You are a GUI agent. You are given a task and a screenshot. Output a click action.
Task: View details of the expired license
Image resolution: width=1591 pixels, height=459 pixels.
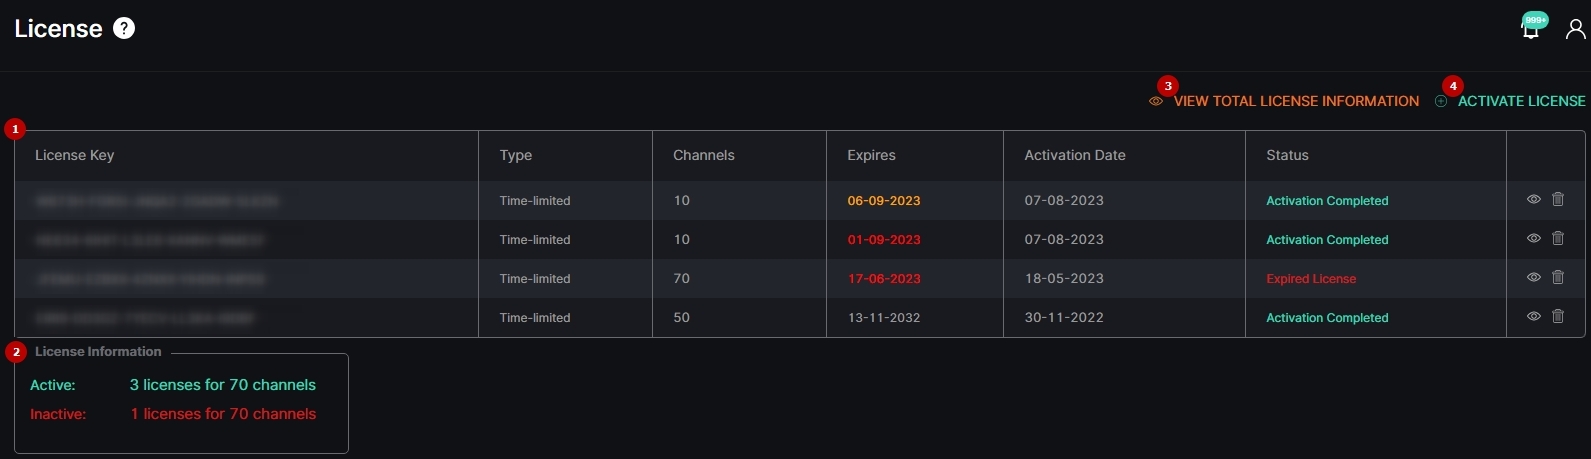1533,278
